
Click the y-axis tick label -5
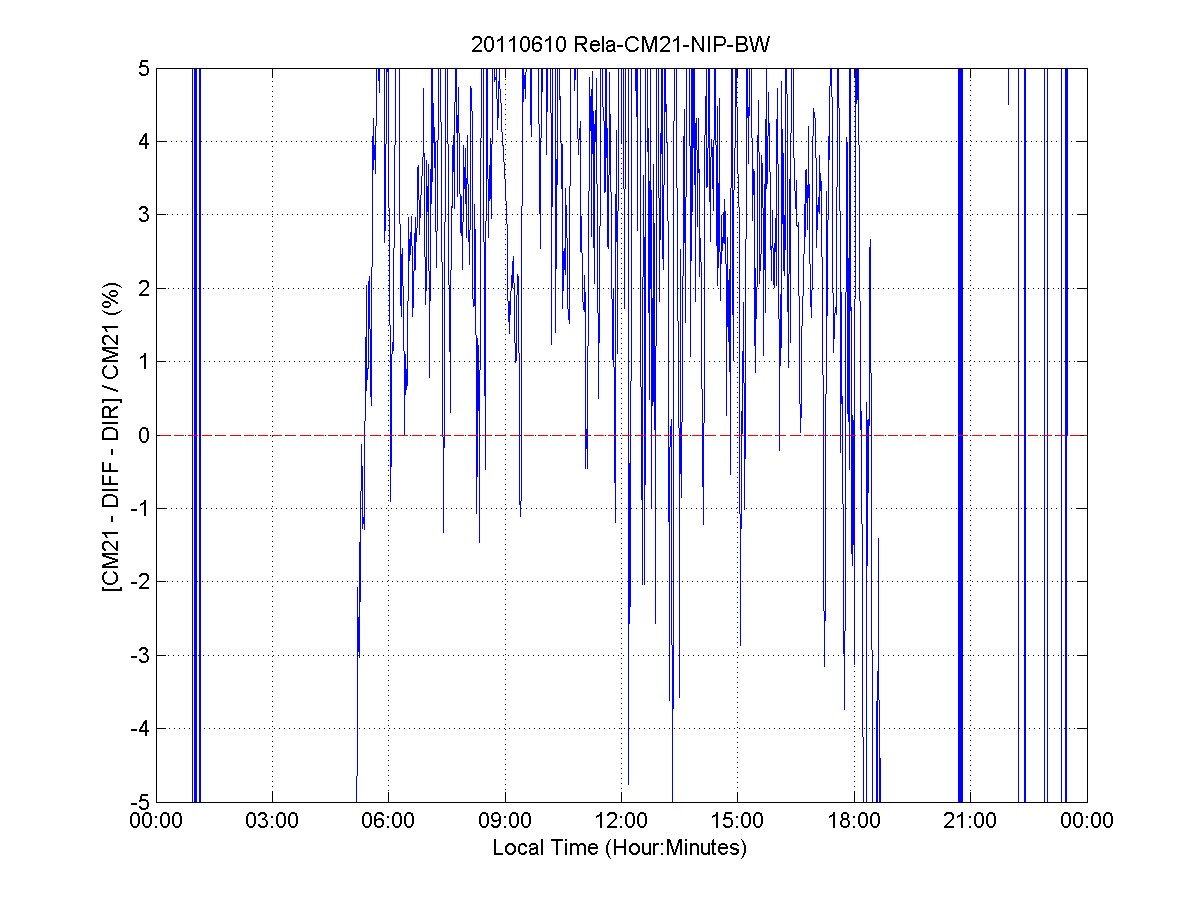(x=141, y=801)
